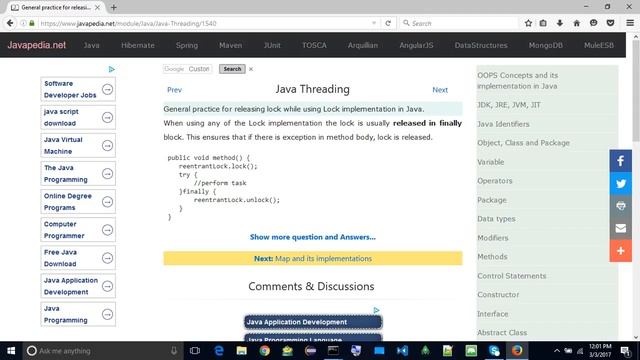Open the AngularJS menu in navbar
Screen dimensions: 640x360
tap(416, 45)
